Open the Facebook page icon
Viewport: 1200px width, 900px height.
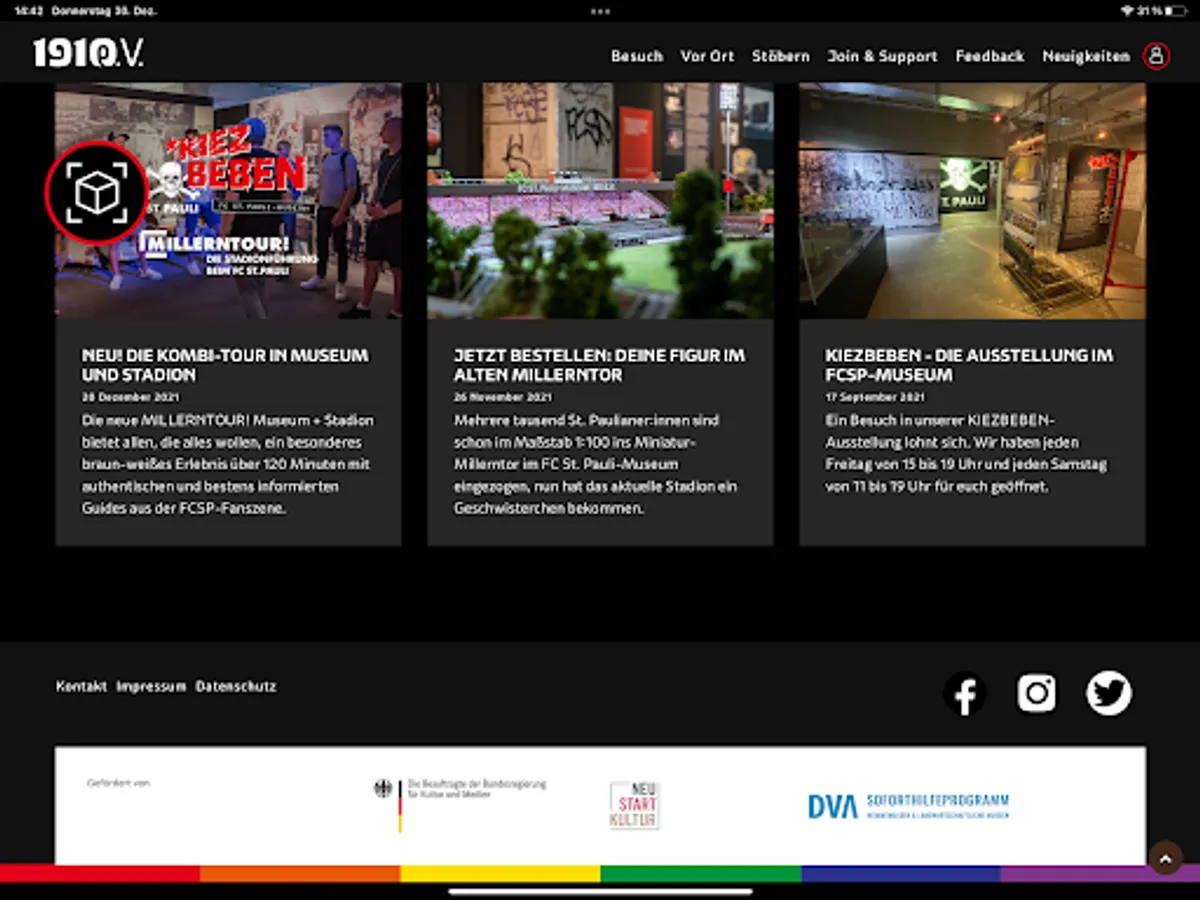[x=965, y=693]
